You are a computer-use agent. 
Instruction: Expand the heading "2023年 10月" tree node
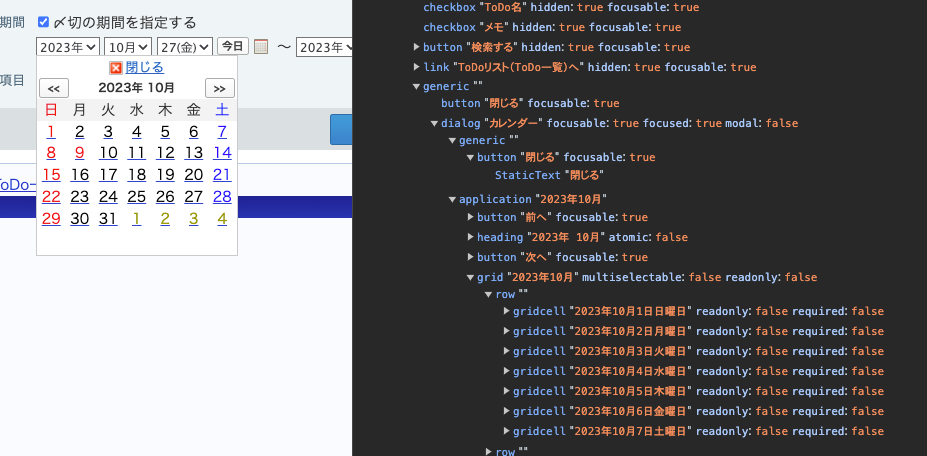pyautogui.click(x=471, y=237)
